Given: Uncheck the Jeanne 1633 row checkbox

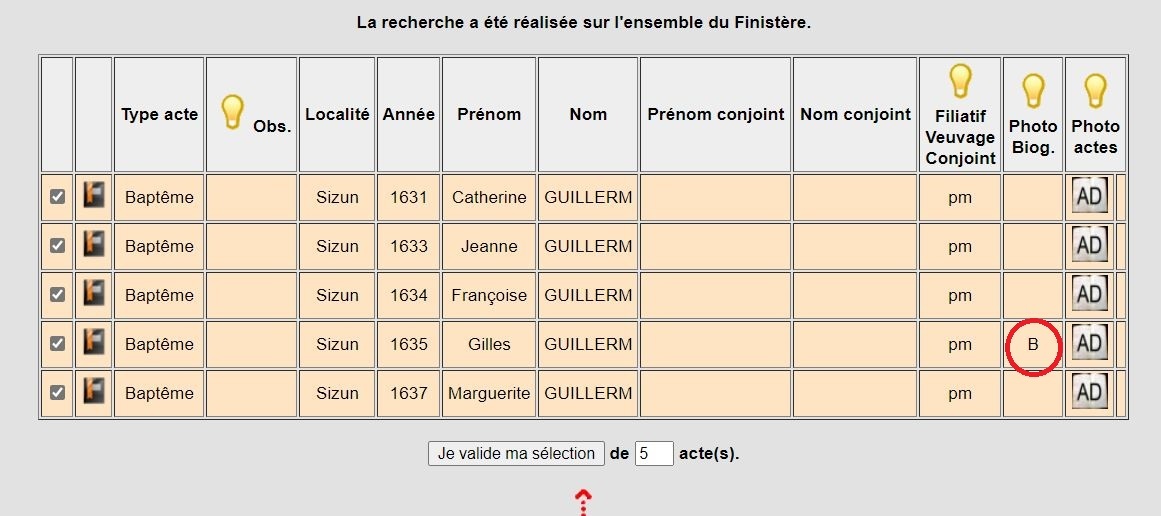Looking at the screenshot, I should pos(57,246).
